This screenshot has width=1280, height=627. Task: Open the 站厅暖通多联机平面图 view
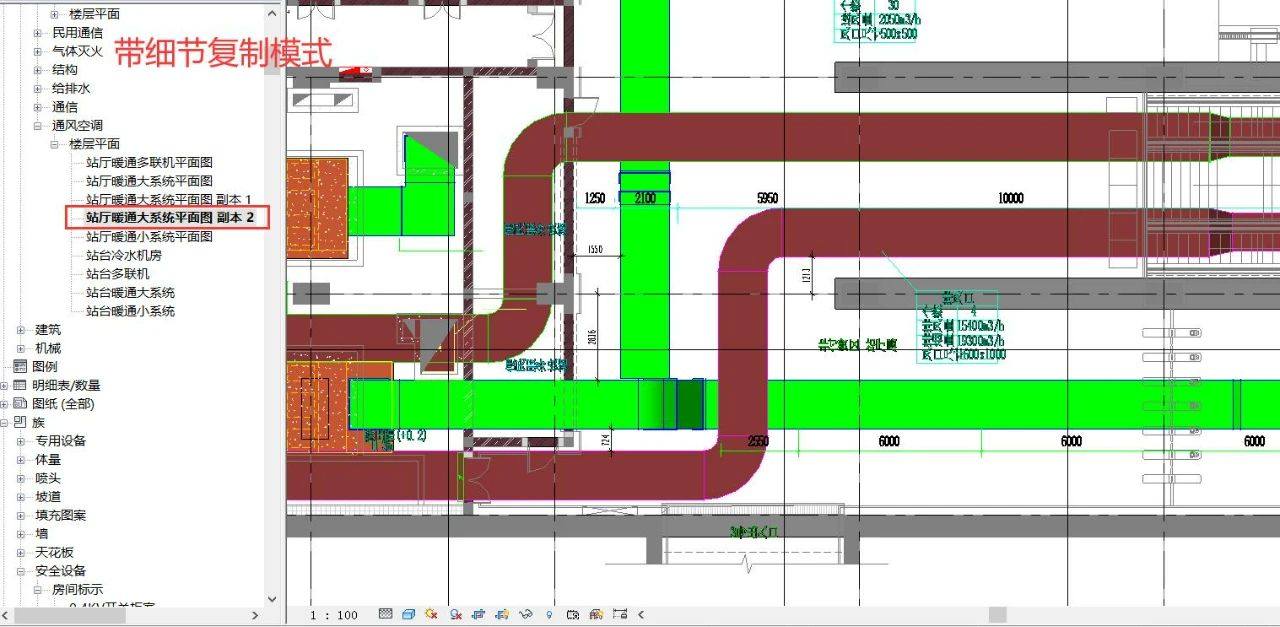point(149,162)
